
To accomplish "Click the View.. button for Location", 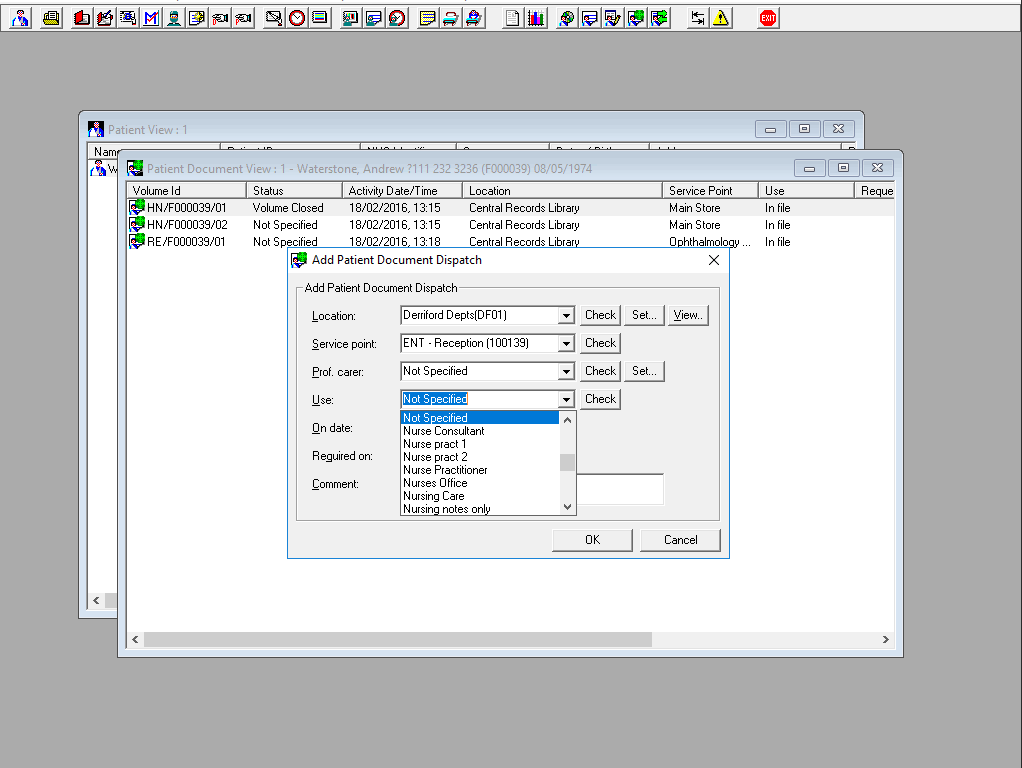I will coord(688,315).
